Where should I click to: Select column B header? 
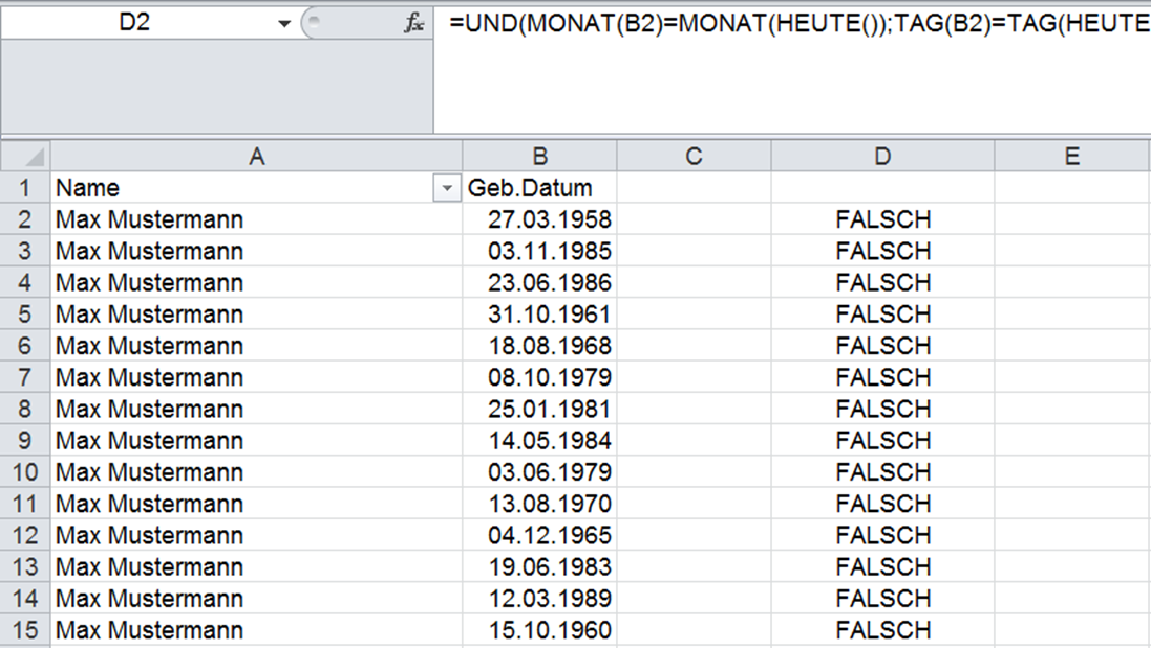click(540, 156)
